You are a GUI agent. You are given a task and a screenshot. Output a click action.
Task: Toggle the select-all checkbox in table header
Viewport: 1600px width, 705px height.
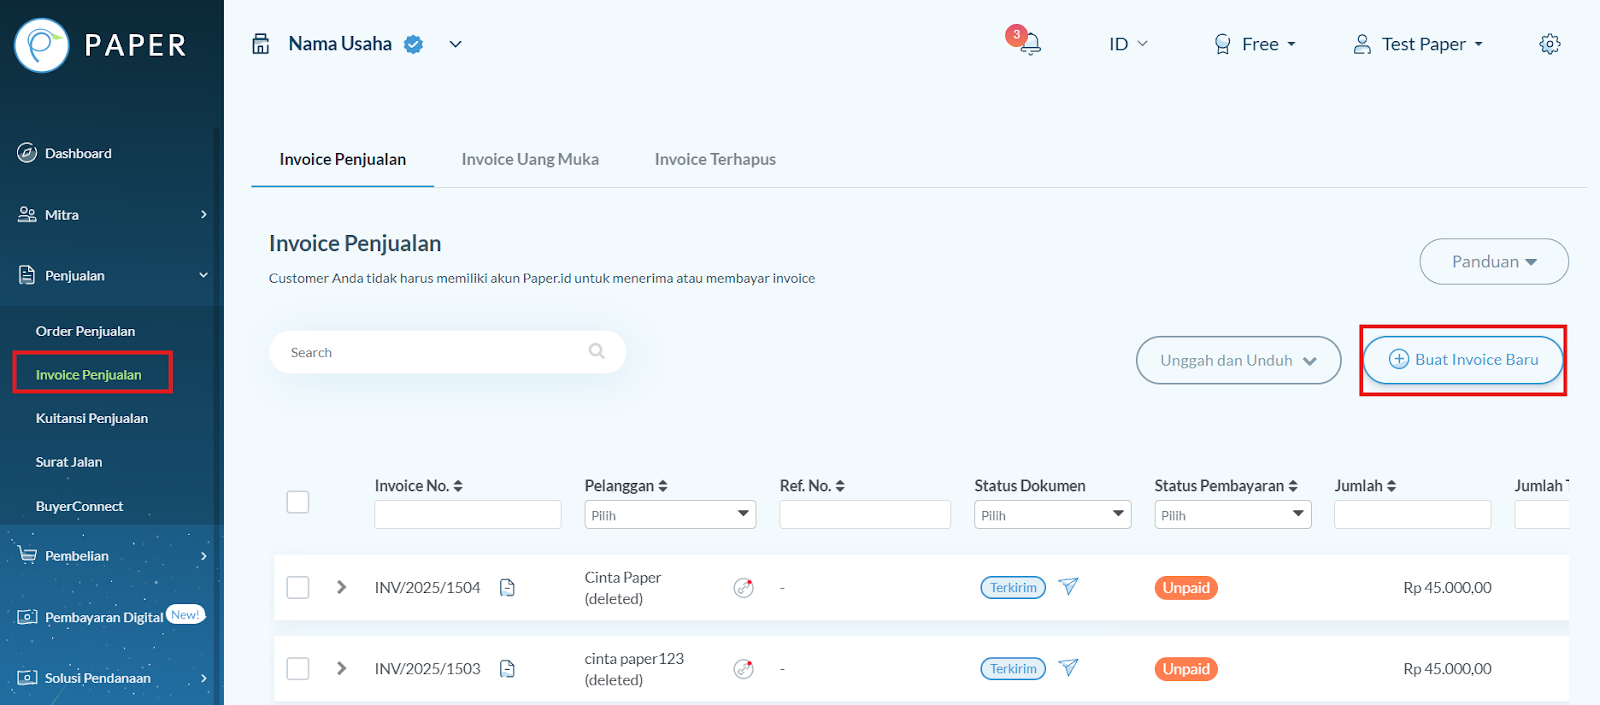coord(298,502)
